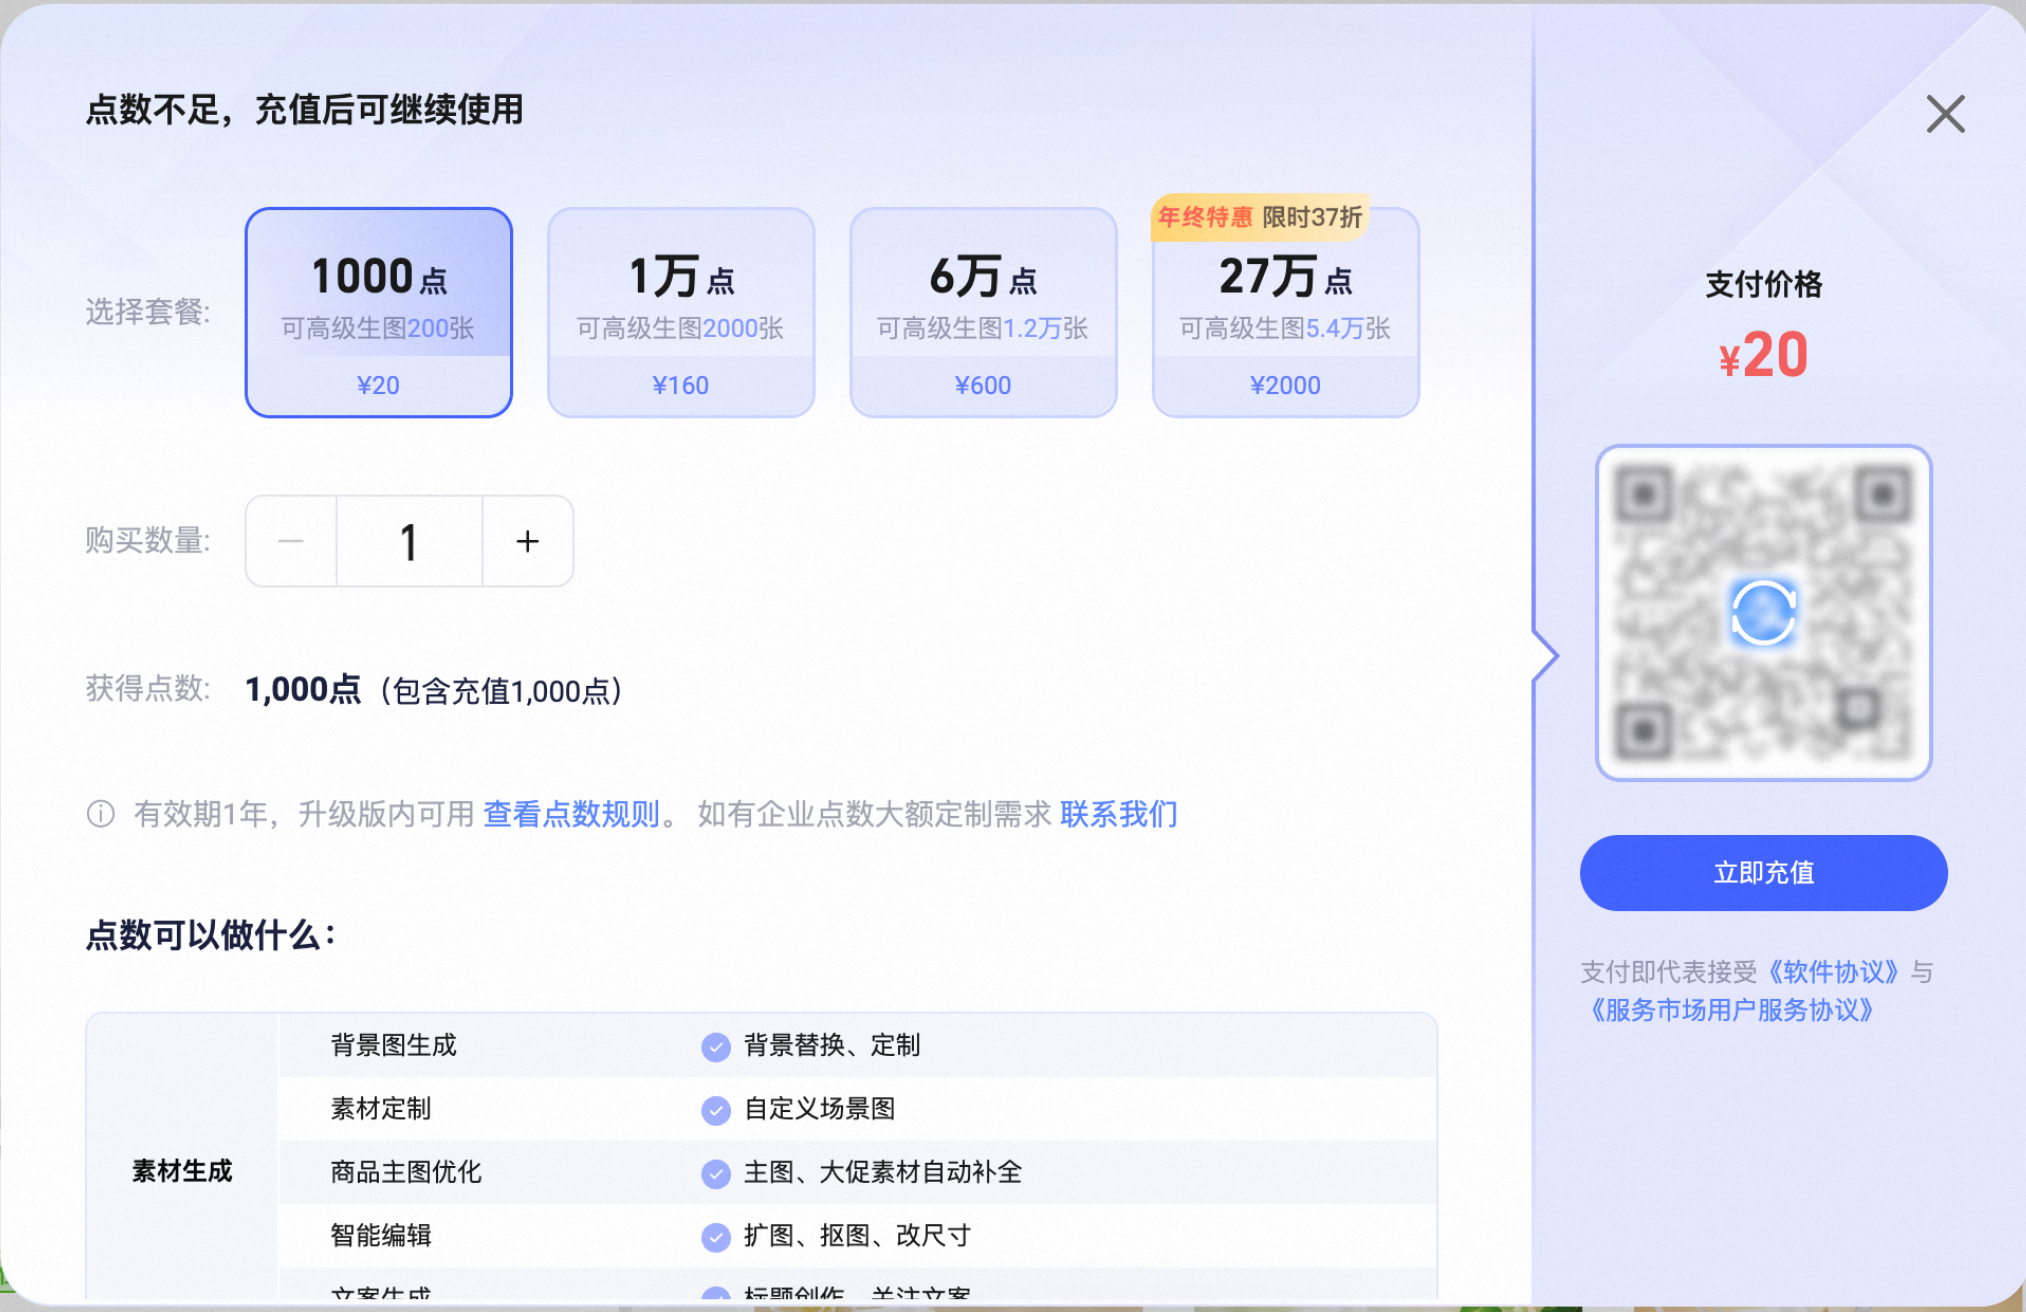Close the recharge dialog with the X
The image size is (2026, 1312).
click(x=1945, y=114)
